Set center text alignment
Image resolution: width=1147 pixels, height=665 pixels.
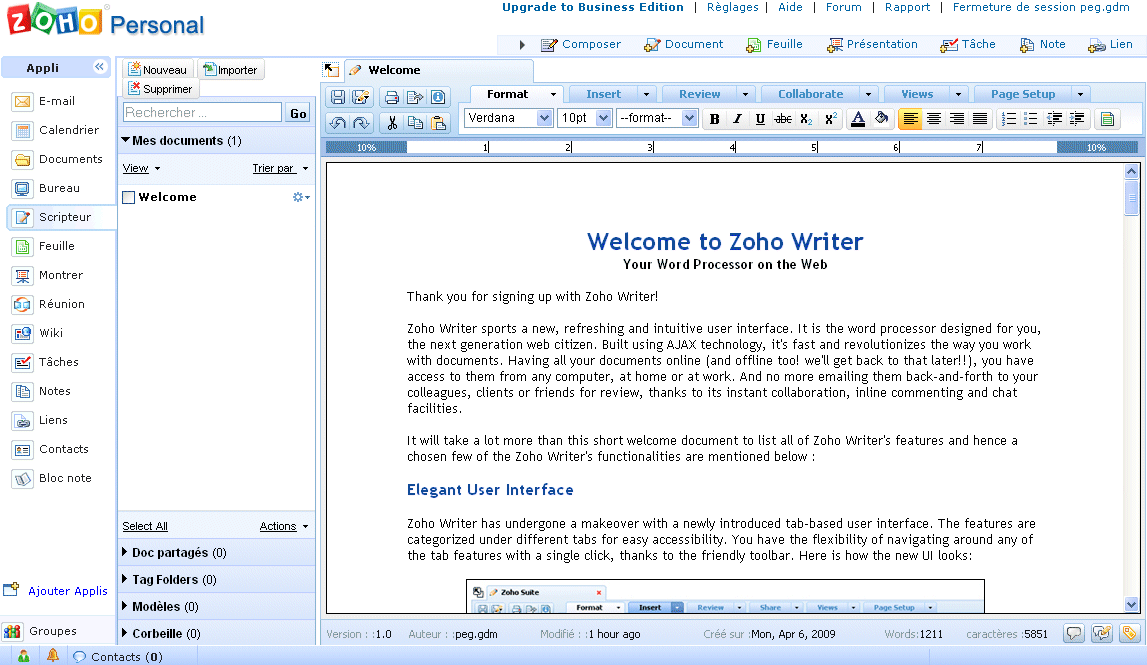pyautogui.click(x=933, y=119)
